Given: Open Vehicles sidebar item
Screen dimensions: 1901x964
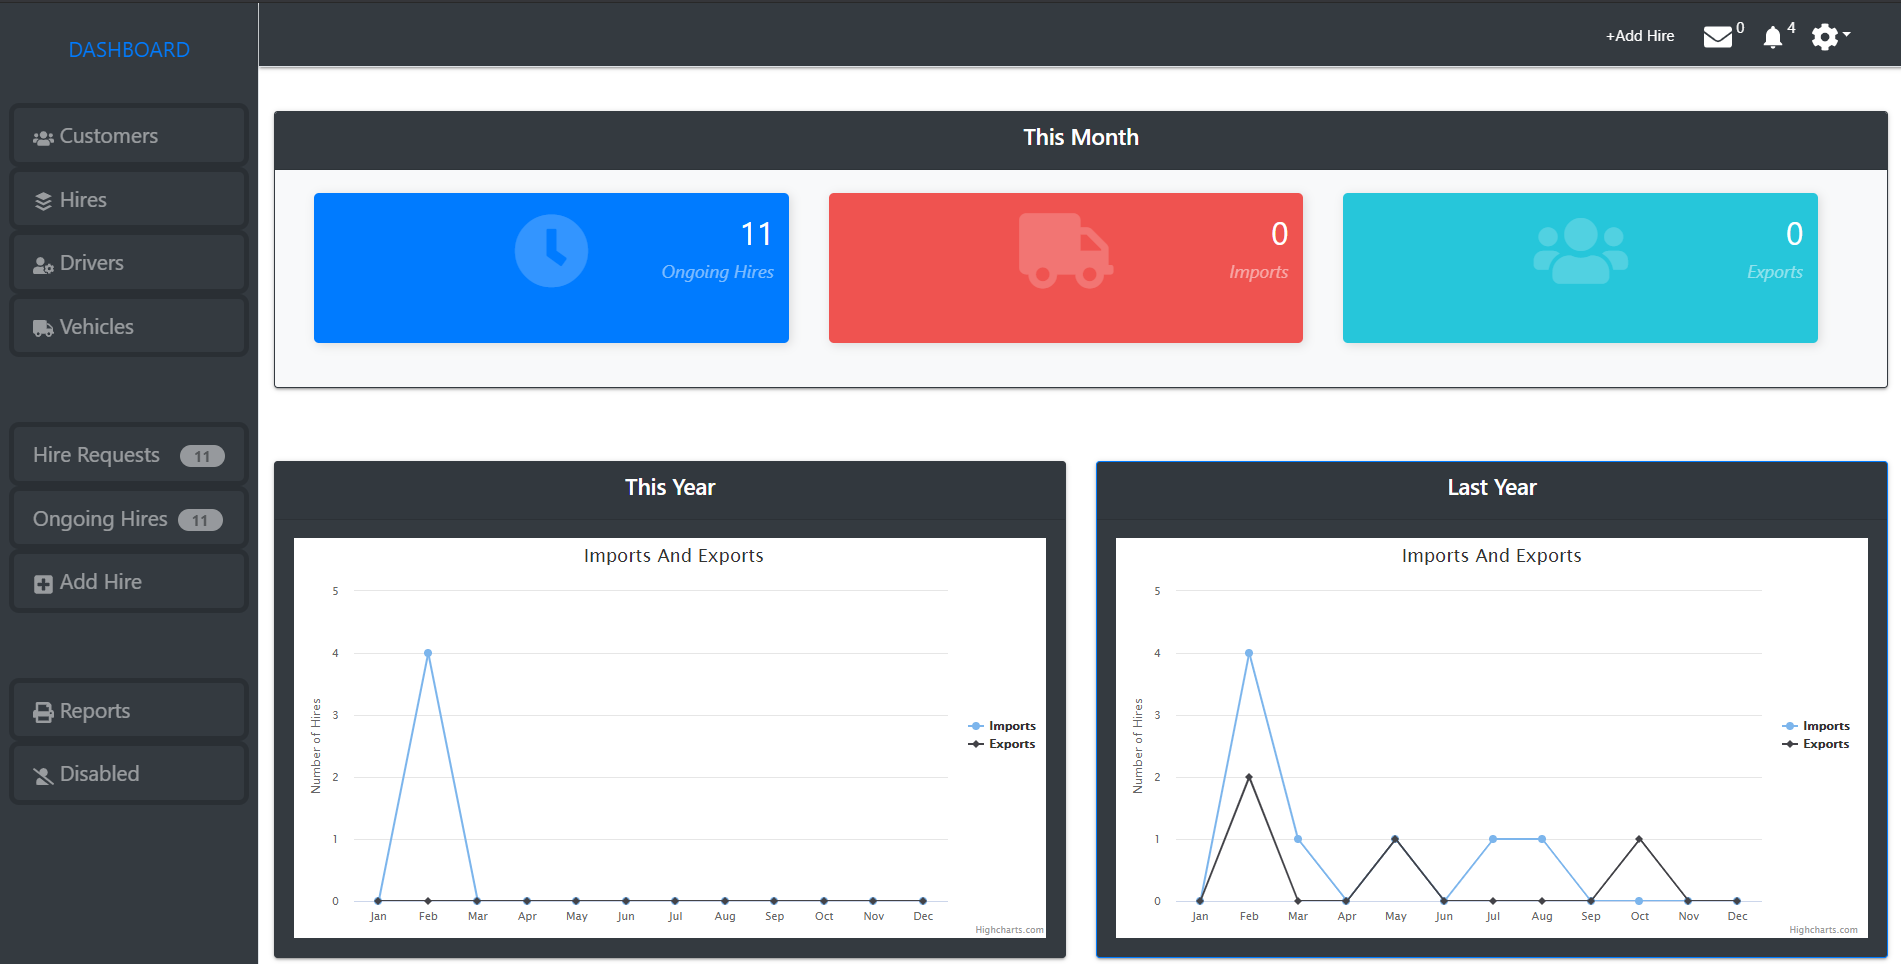Looking at the screenshot, I should [x=129, y=327].
